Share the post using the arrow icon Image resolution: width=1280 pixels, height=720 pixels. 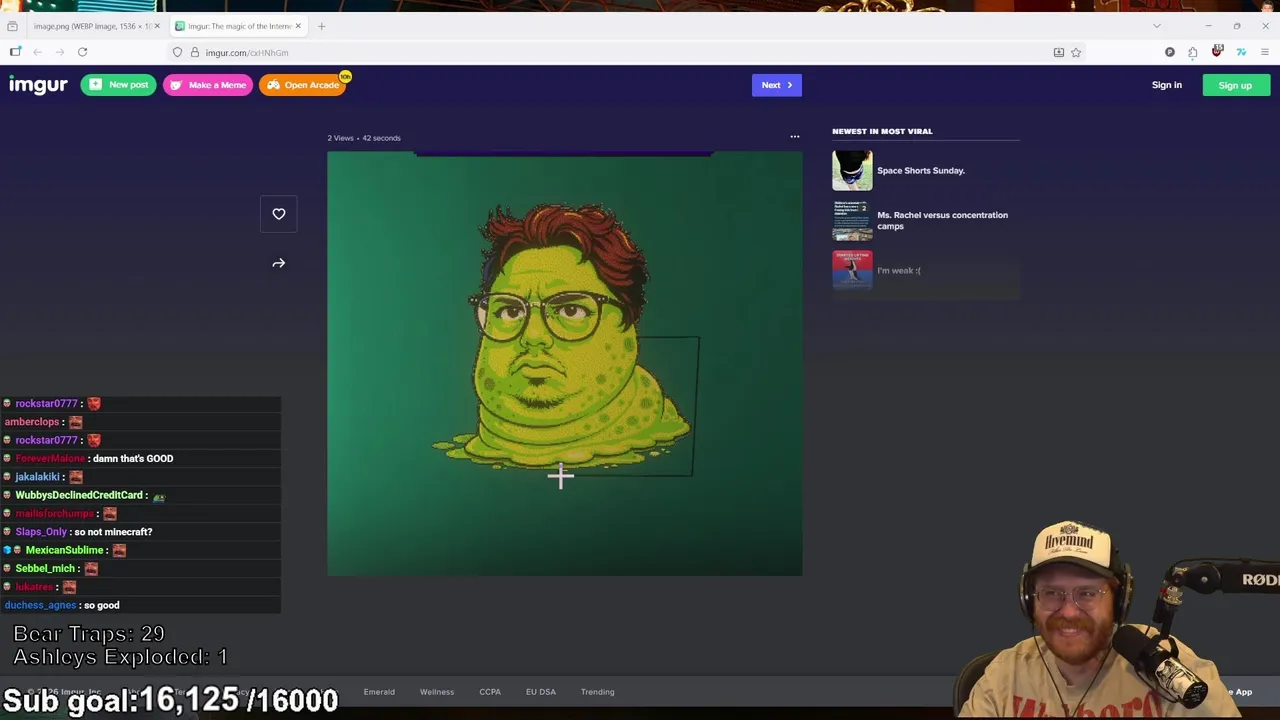(x=279, y=263)
